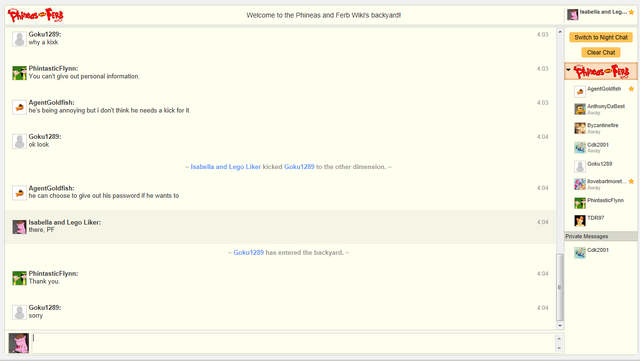Collapse the Phineas and Ferb room user list
Image resolution: width=640 pixels, height=361 pixels.
(x=568, y=70)
